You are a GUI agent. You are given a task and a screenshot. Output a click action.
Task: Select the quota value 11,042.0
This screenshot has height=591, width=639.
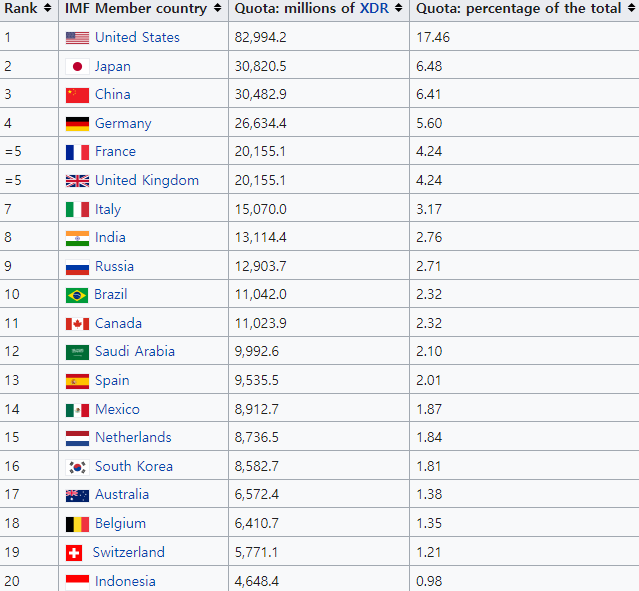coord(260,294)
